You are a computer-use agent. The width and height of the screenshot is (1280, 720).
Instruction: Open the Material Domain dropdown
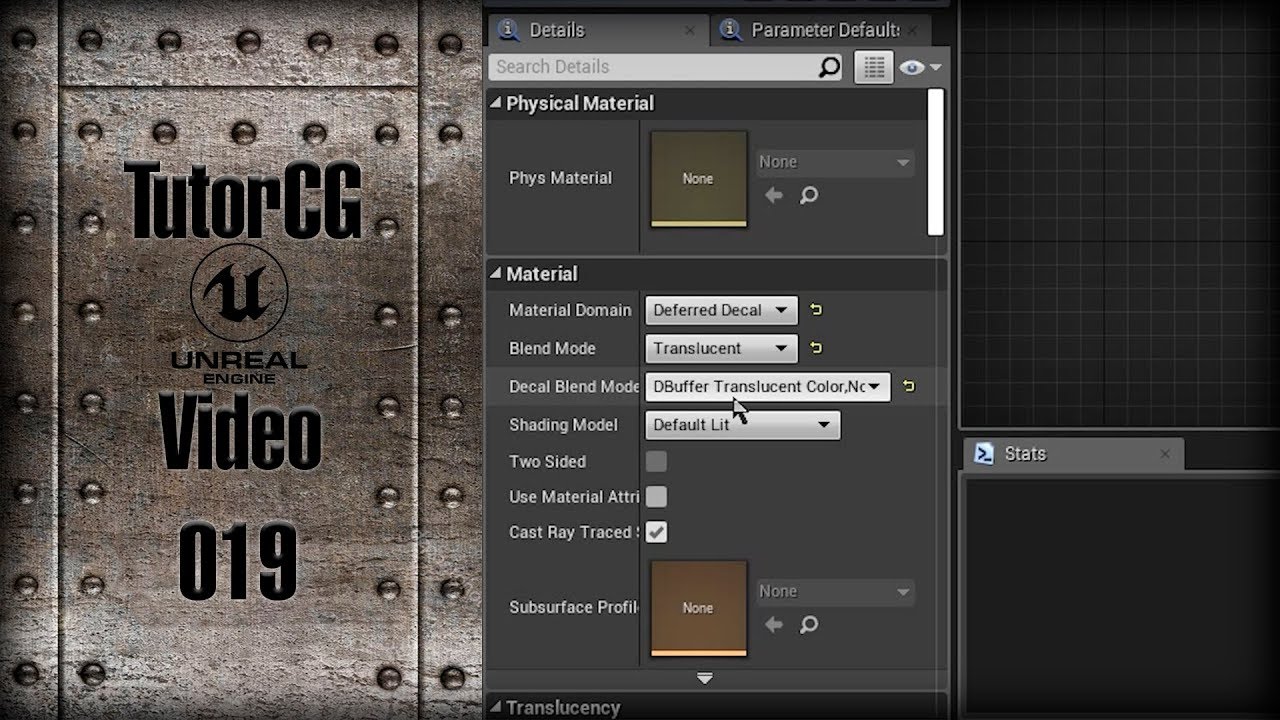(721, 310)
